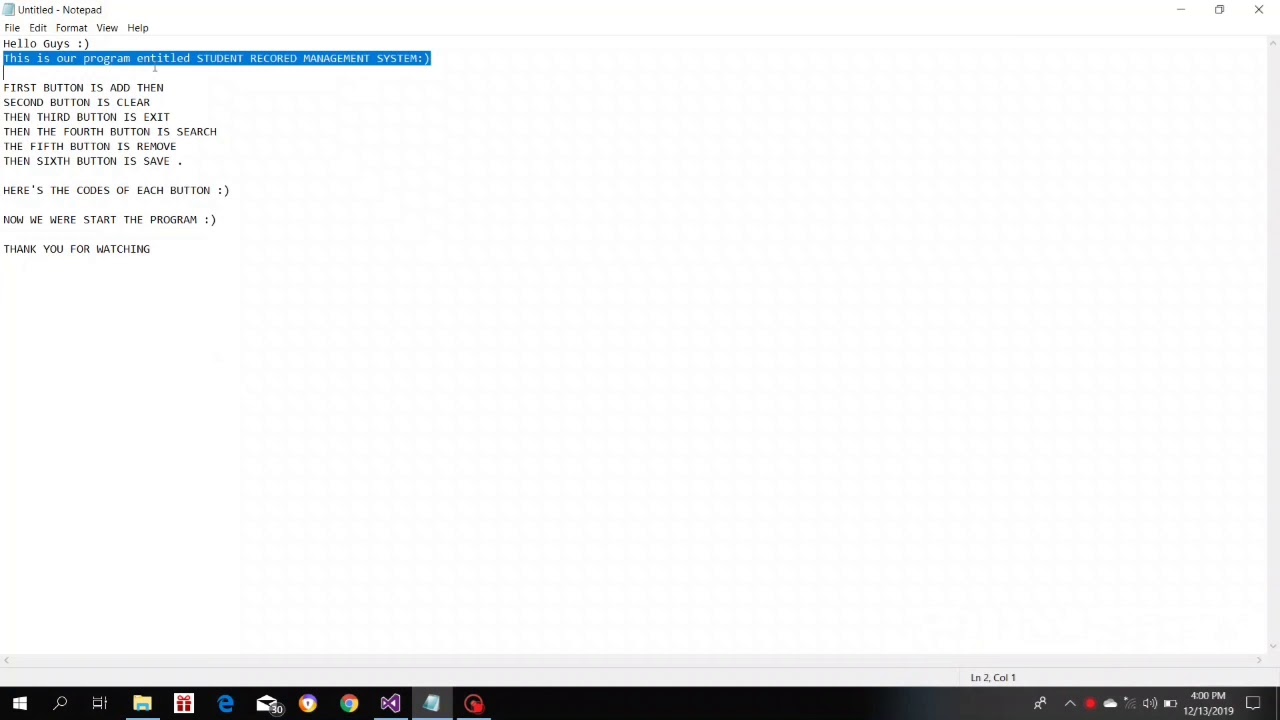
Task: Open the Action Center notifications icon
Action: pyautogui.click(x=1253, y=704)
